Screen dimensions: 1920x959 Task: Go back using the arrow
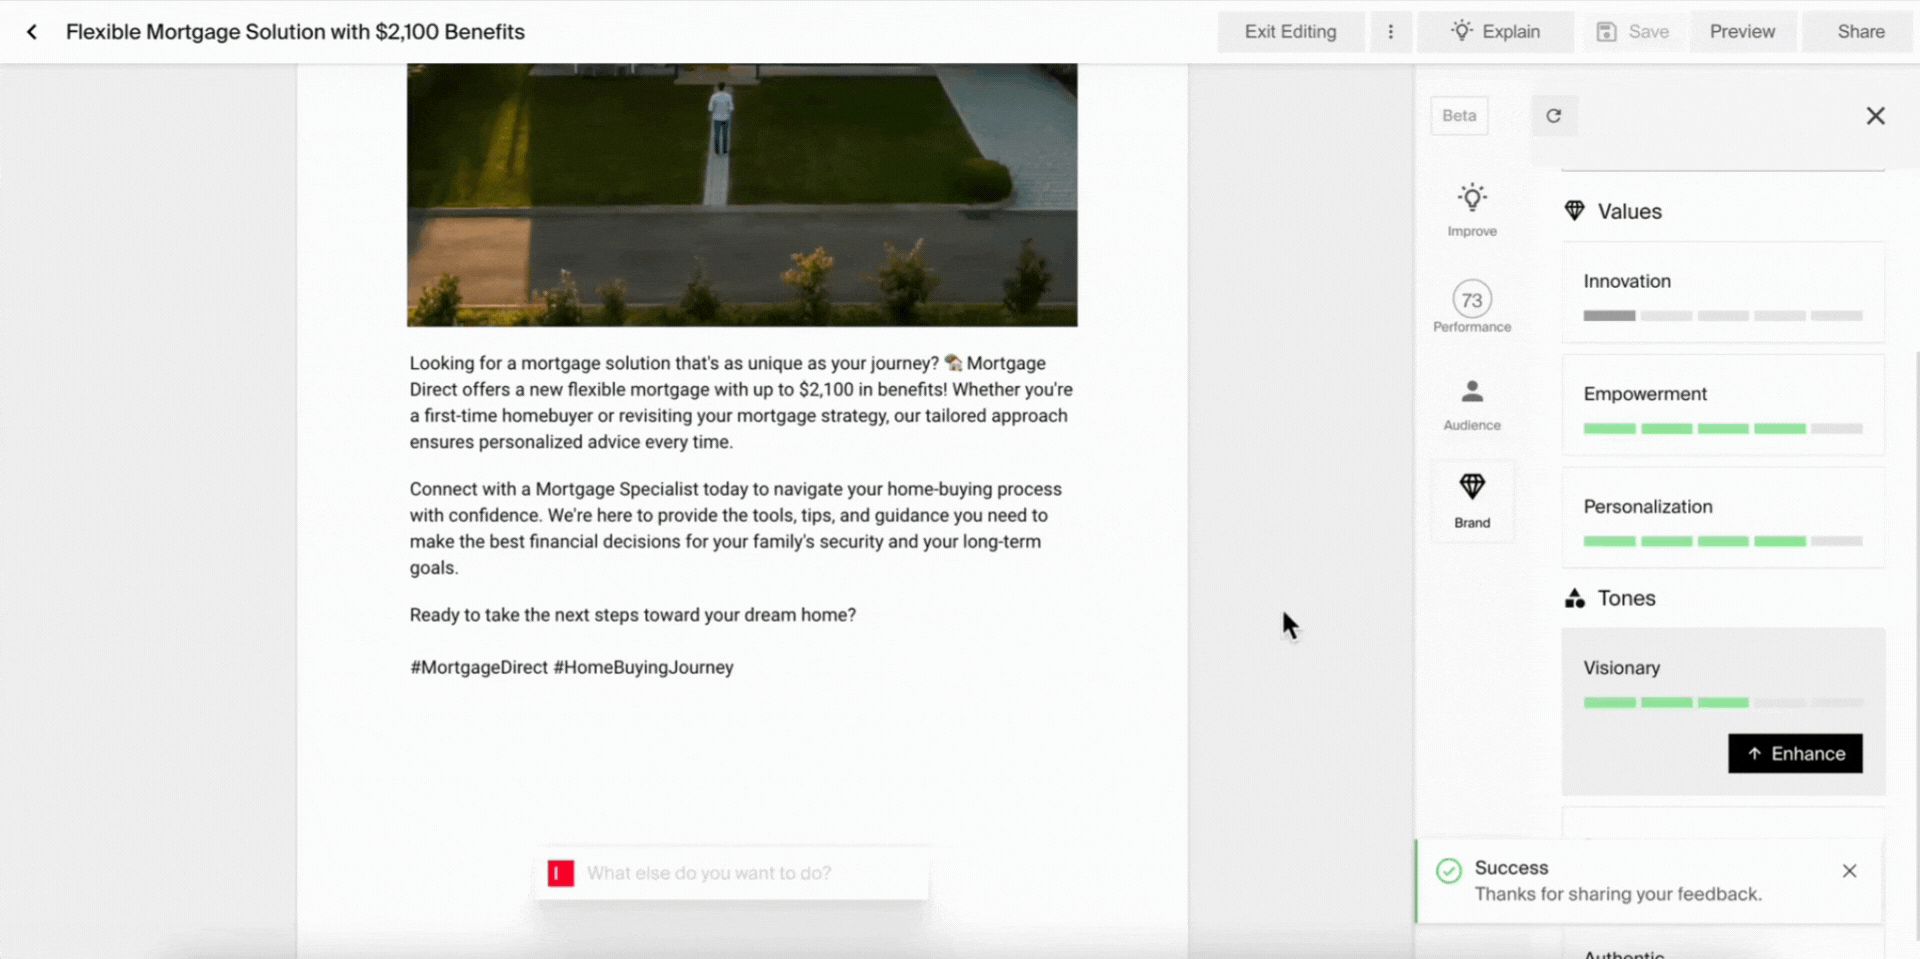[32, 31]
